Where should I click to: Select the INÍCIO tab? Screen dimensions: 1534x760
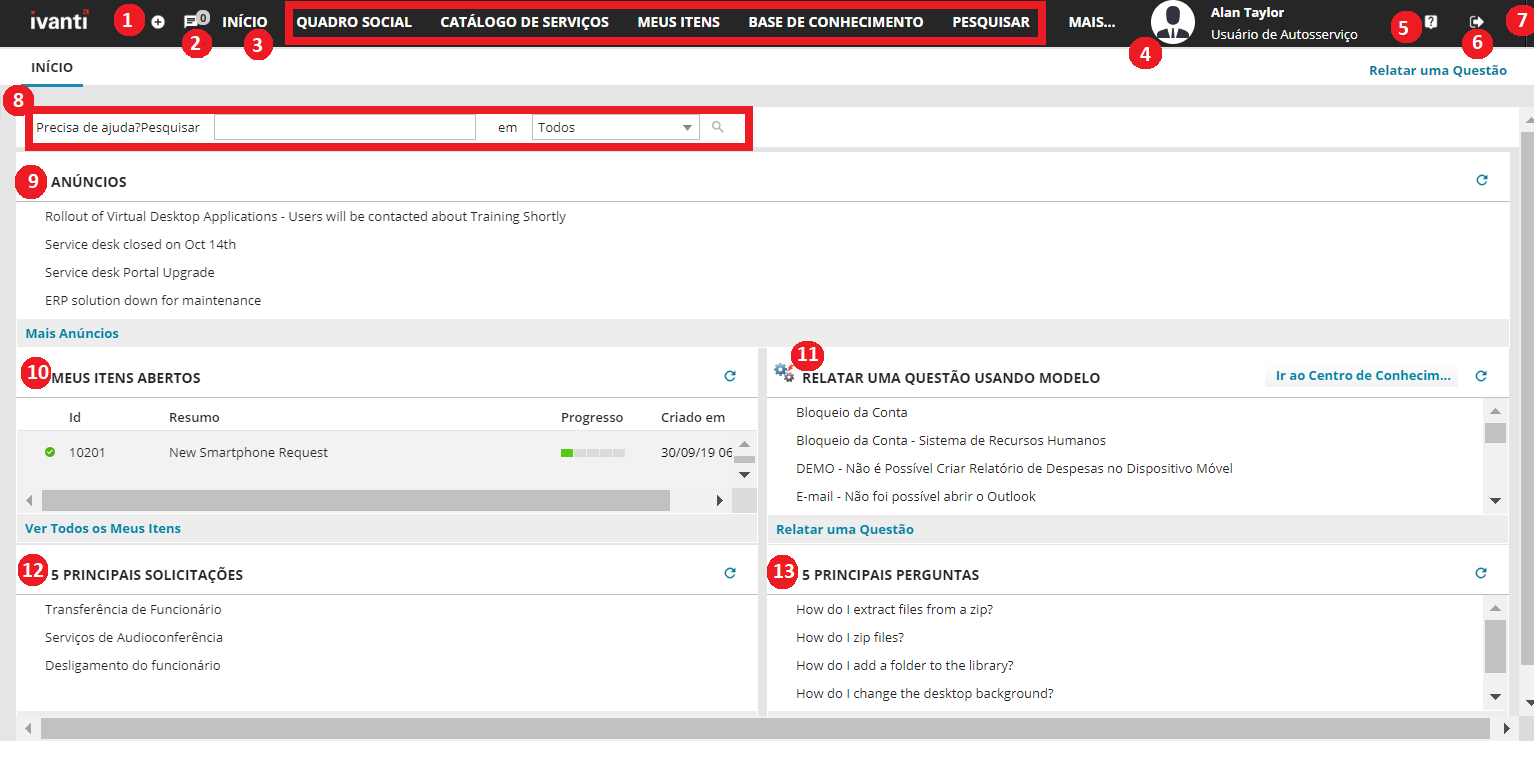[52, 67]
